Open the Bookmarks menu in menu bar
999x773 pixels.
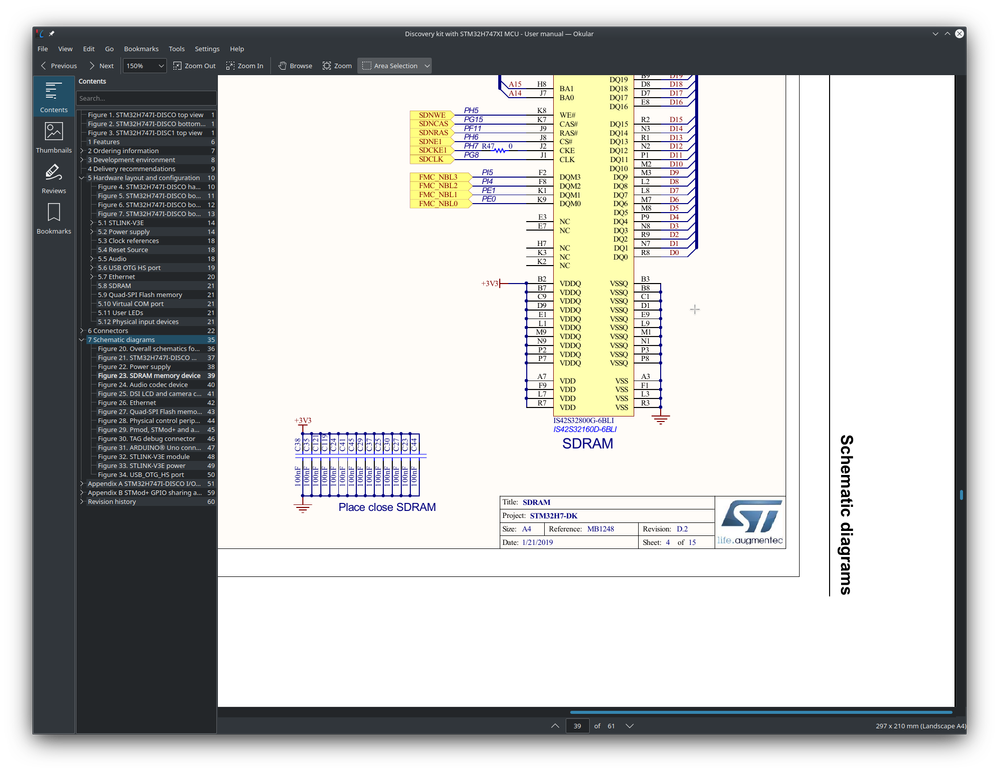tap(141, 48)
